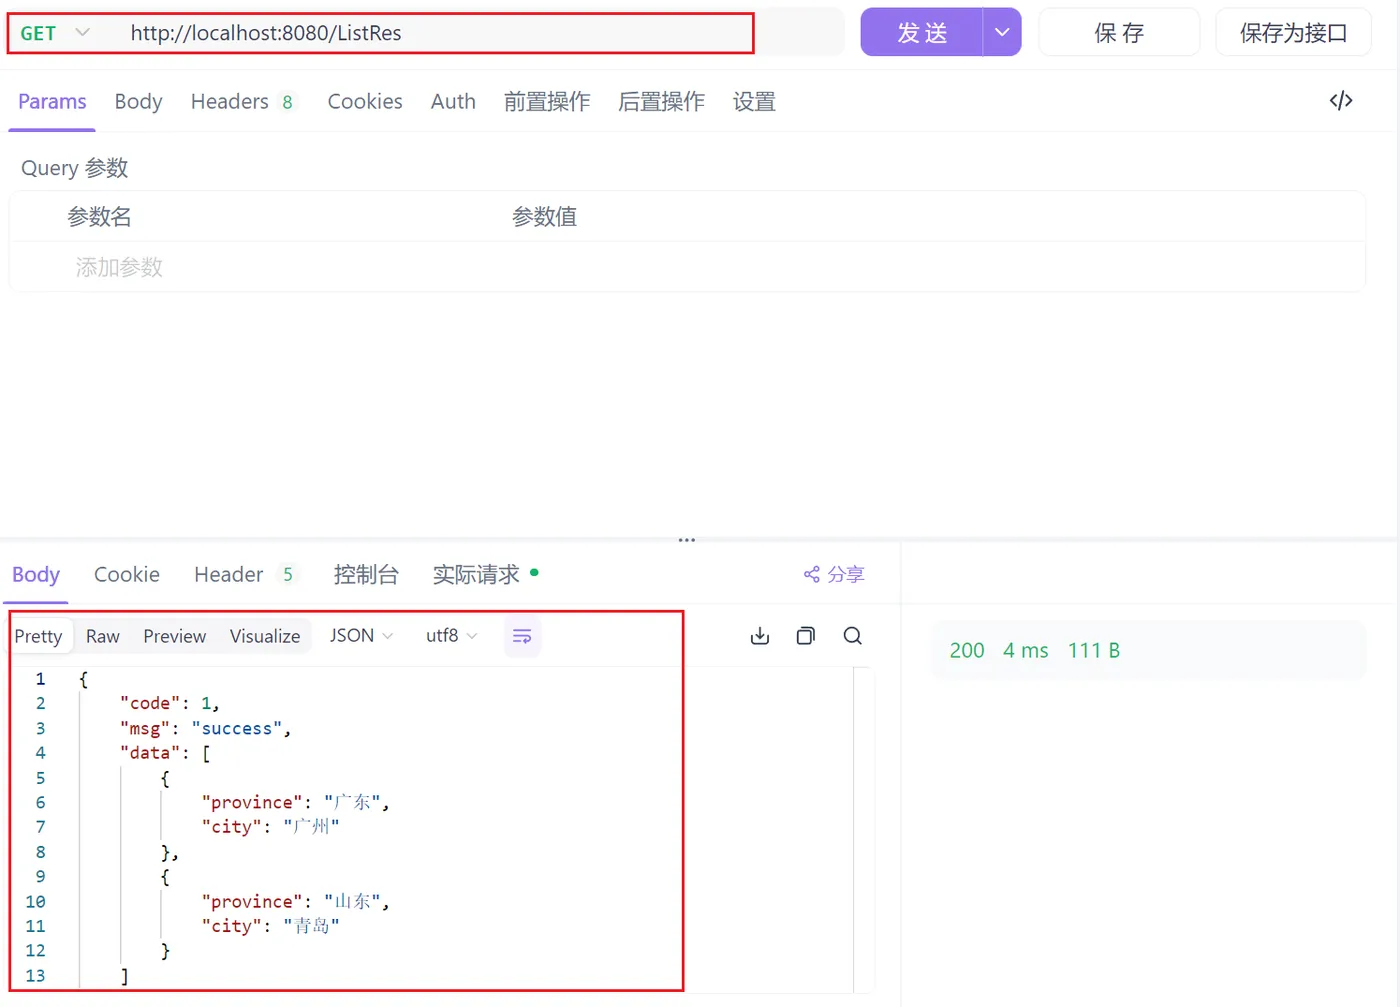Open the Auth tab
The height and width of the screenshot is (1007, 1400).
(453, 102)
